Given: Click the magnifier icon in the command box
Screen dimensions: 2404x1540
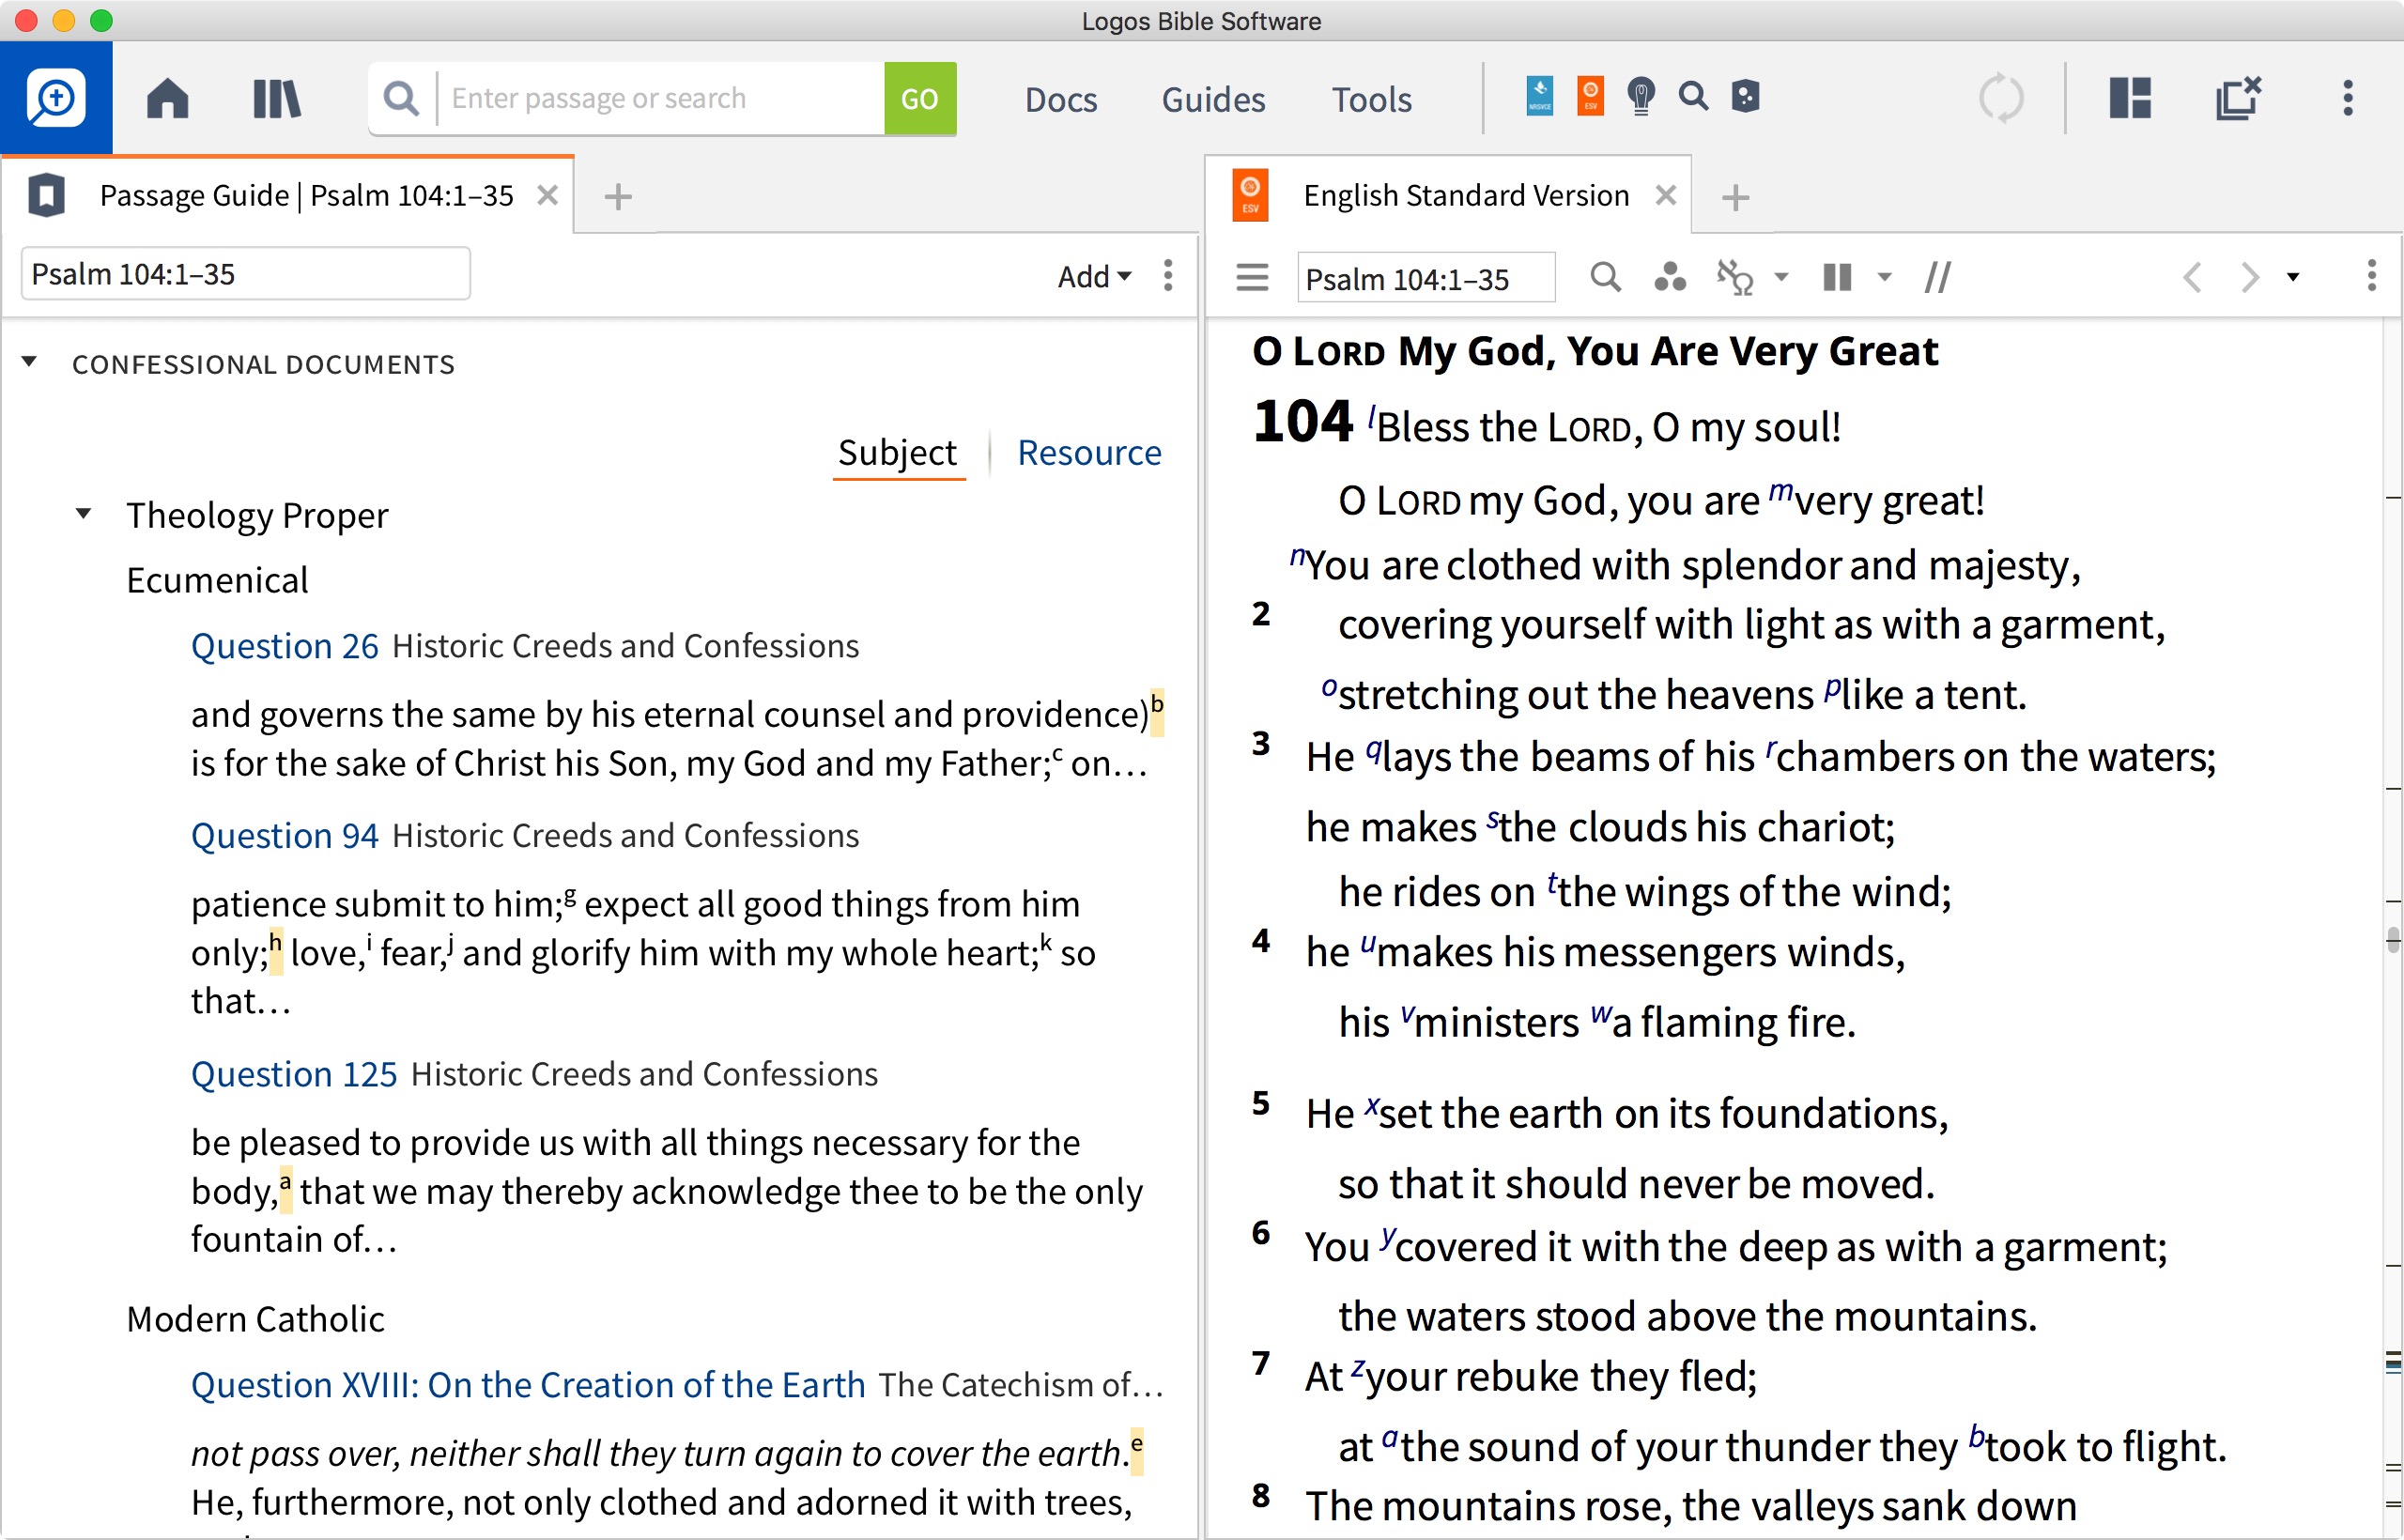Looking at the screenshot, I should [x=401, y=98].
